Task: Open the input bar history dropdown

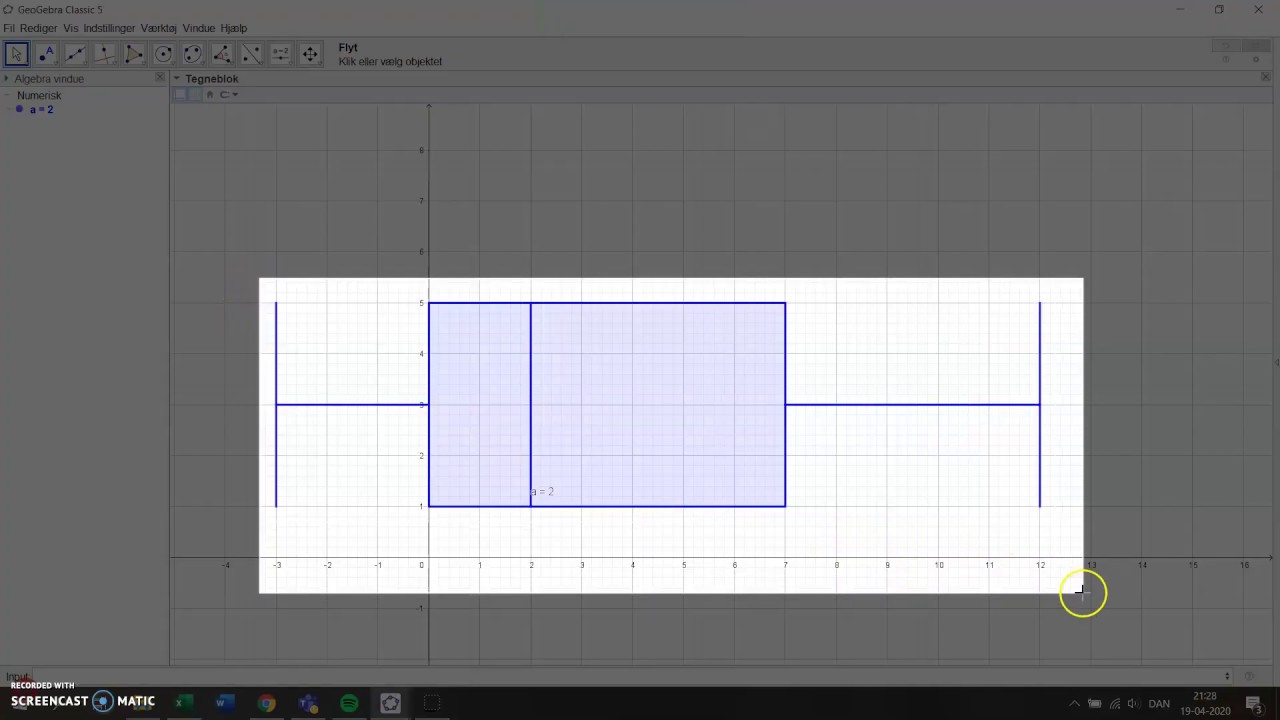Action: 1227,676
